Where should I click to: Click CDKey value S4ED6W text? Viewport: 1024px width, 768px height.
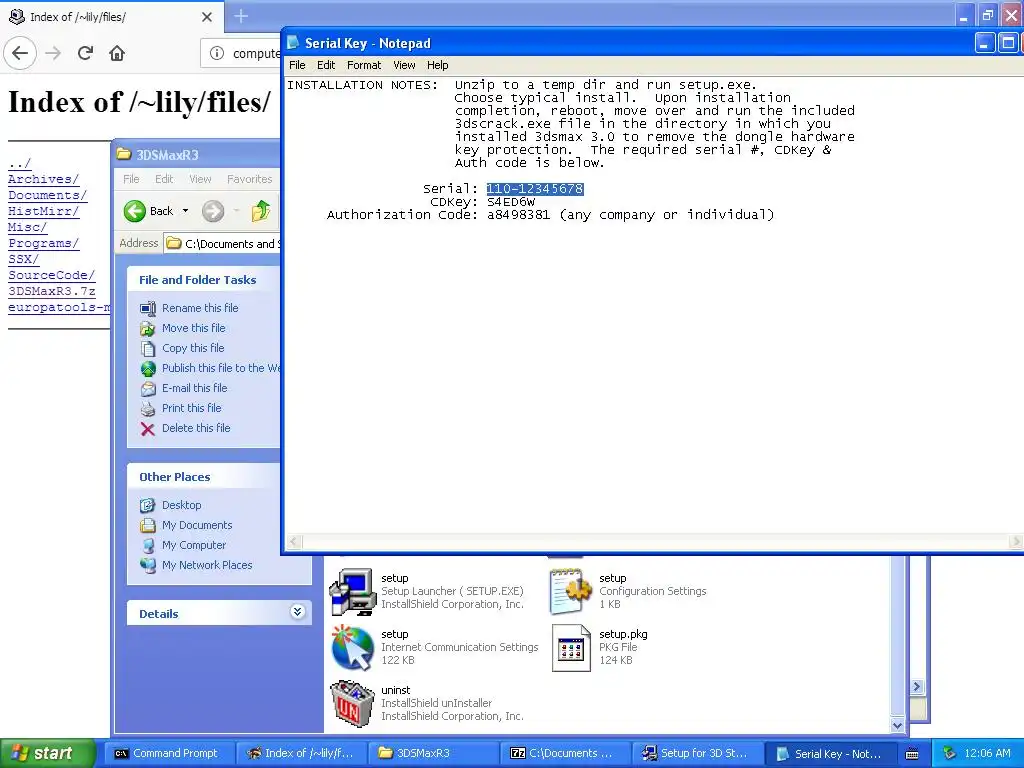click(x=511, y=202)
